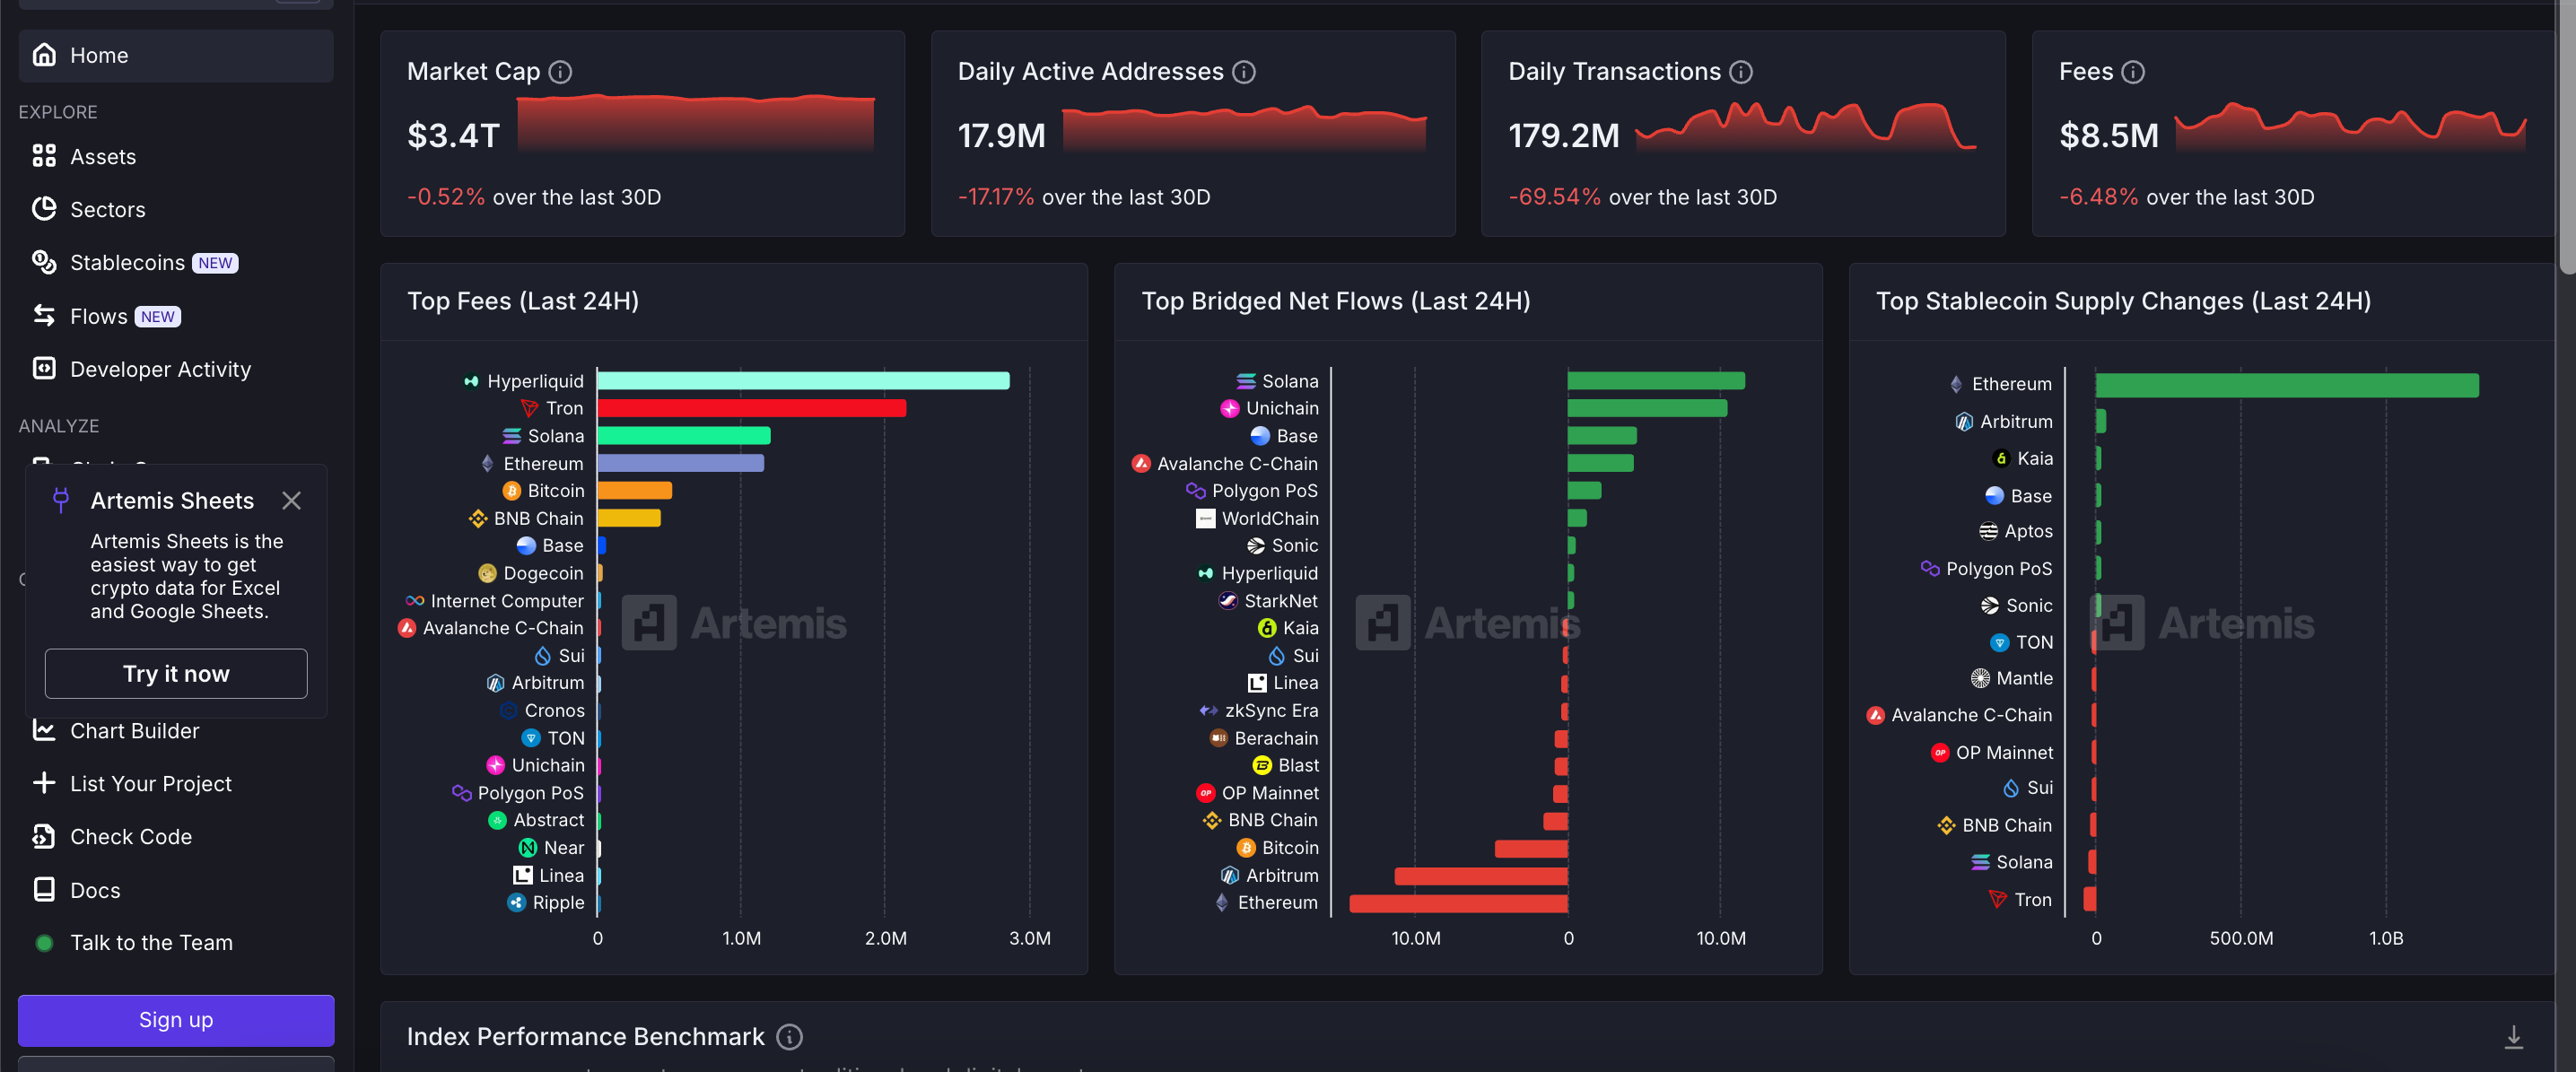Click the Check Code sidebar icon
The image size is (2576, 1072).
coord(44,836)
